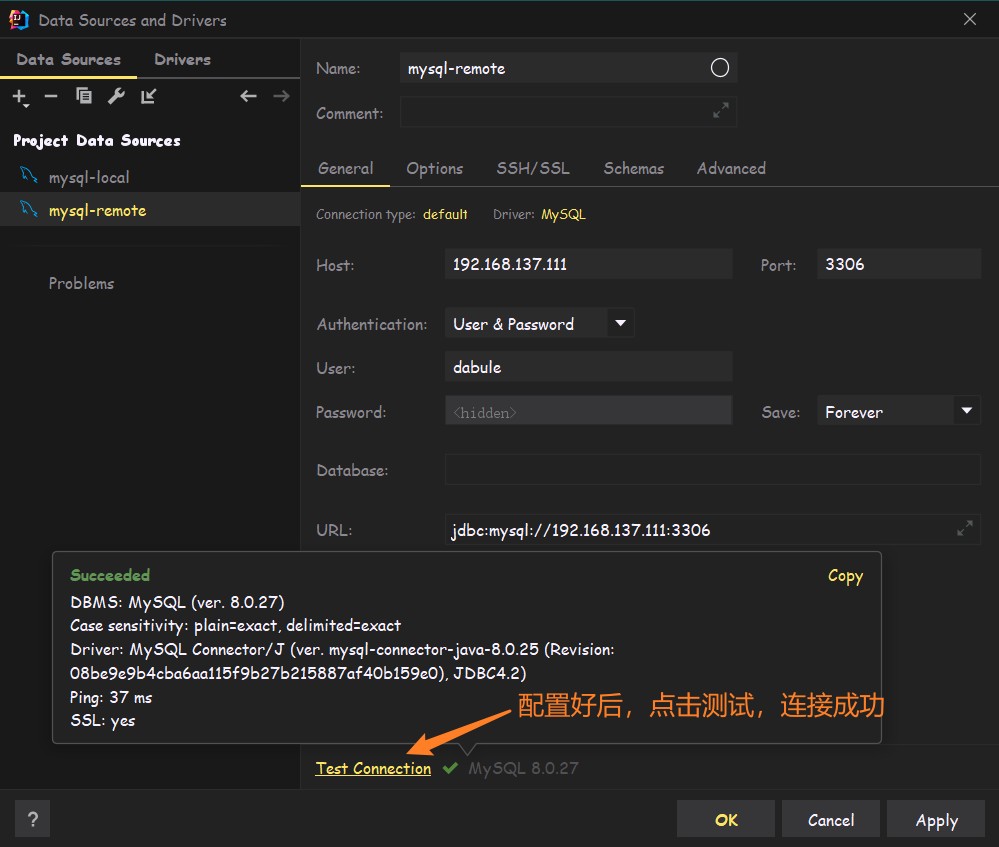Expand the Comment field with the expand icon
Screen dimensions: 999x847
point(720,112)
